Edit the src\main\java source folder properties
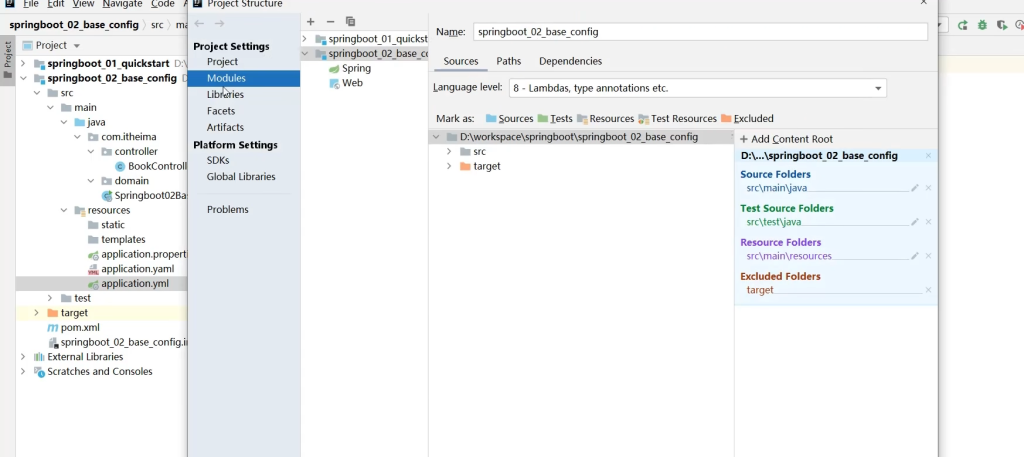 tap(914, 188)
